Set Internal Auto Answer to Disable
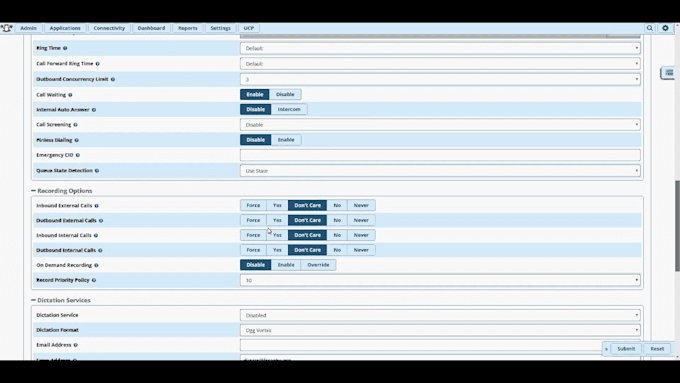 255,109
